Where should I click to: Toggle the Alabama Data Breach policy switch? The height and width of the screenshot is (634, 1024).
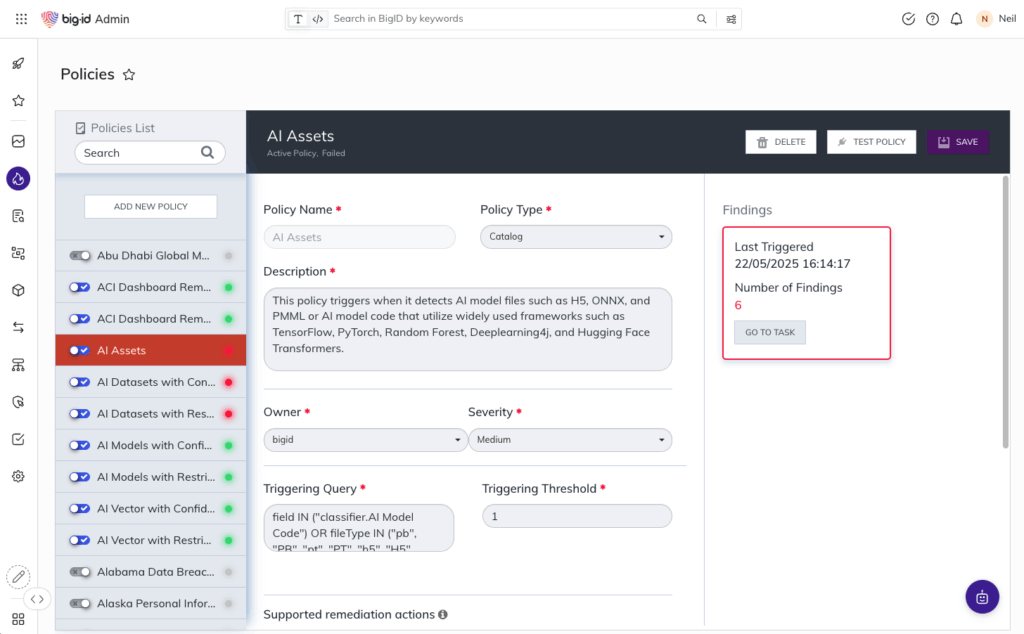[79, 572]
